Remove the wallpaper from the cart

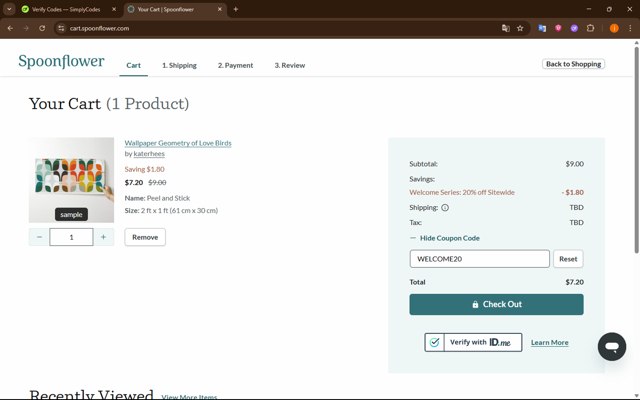point(145,237)
